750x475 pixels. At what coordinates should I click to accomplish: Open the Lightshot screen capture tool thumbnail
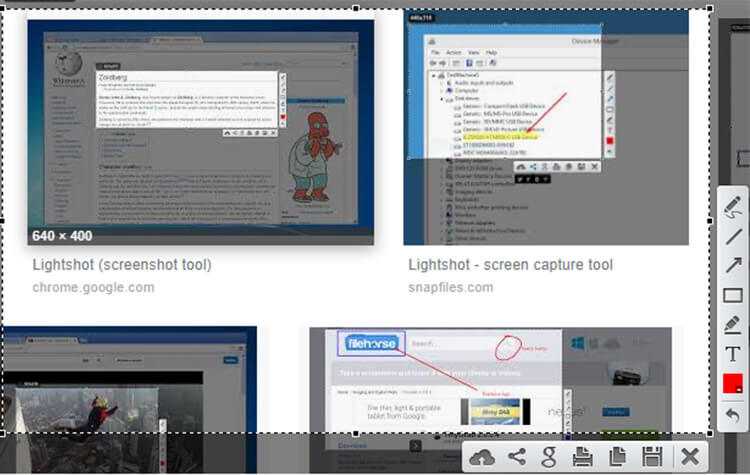(x=546, y=128)
